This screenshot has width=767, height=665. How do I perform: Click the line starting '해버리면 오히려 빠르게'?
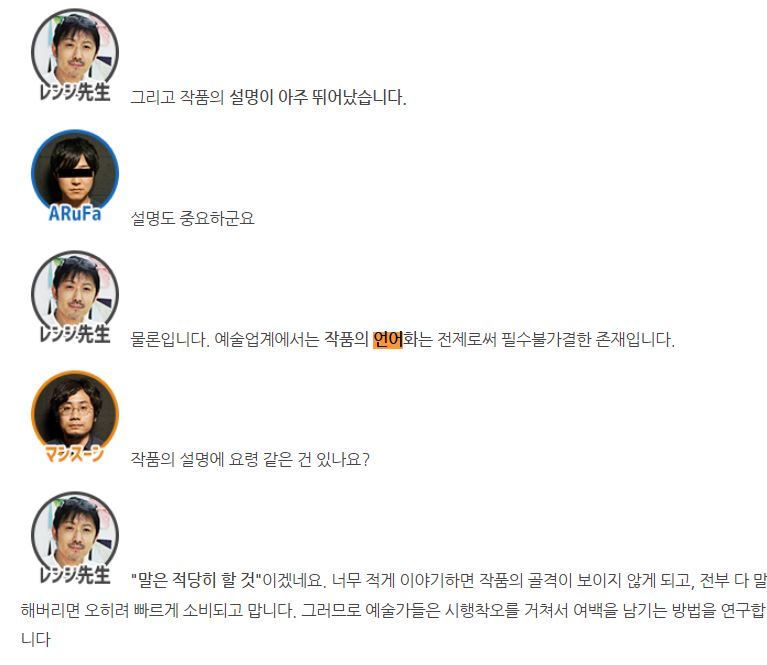click(393, 610)
